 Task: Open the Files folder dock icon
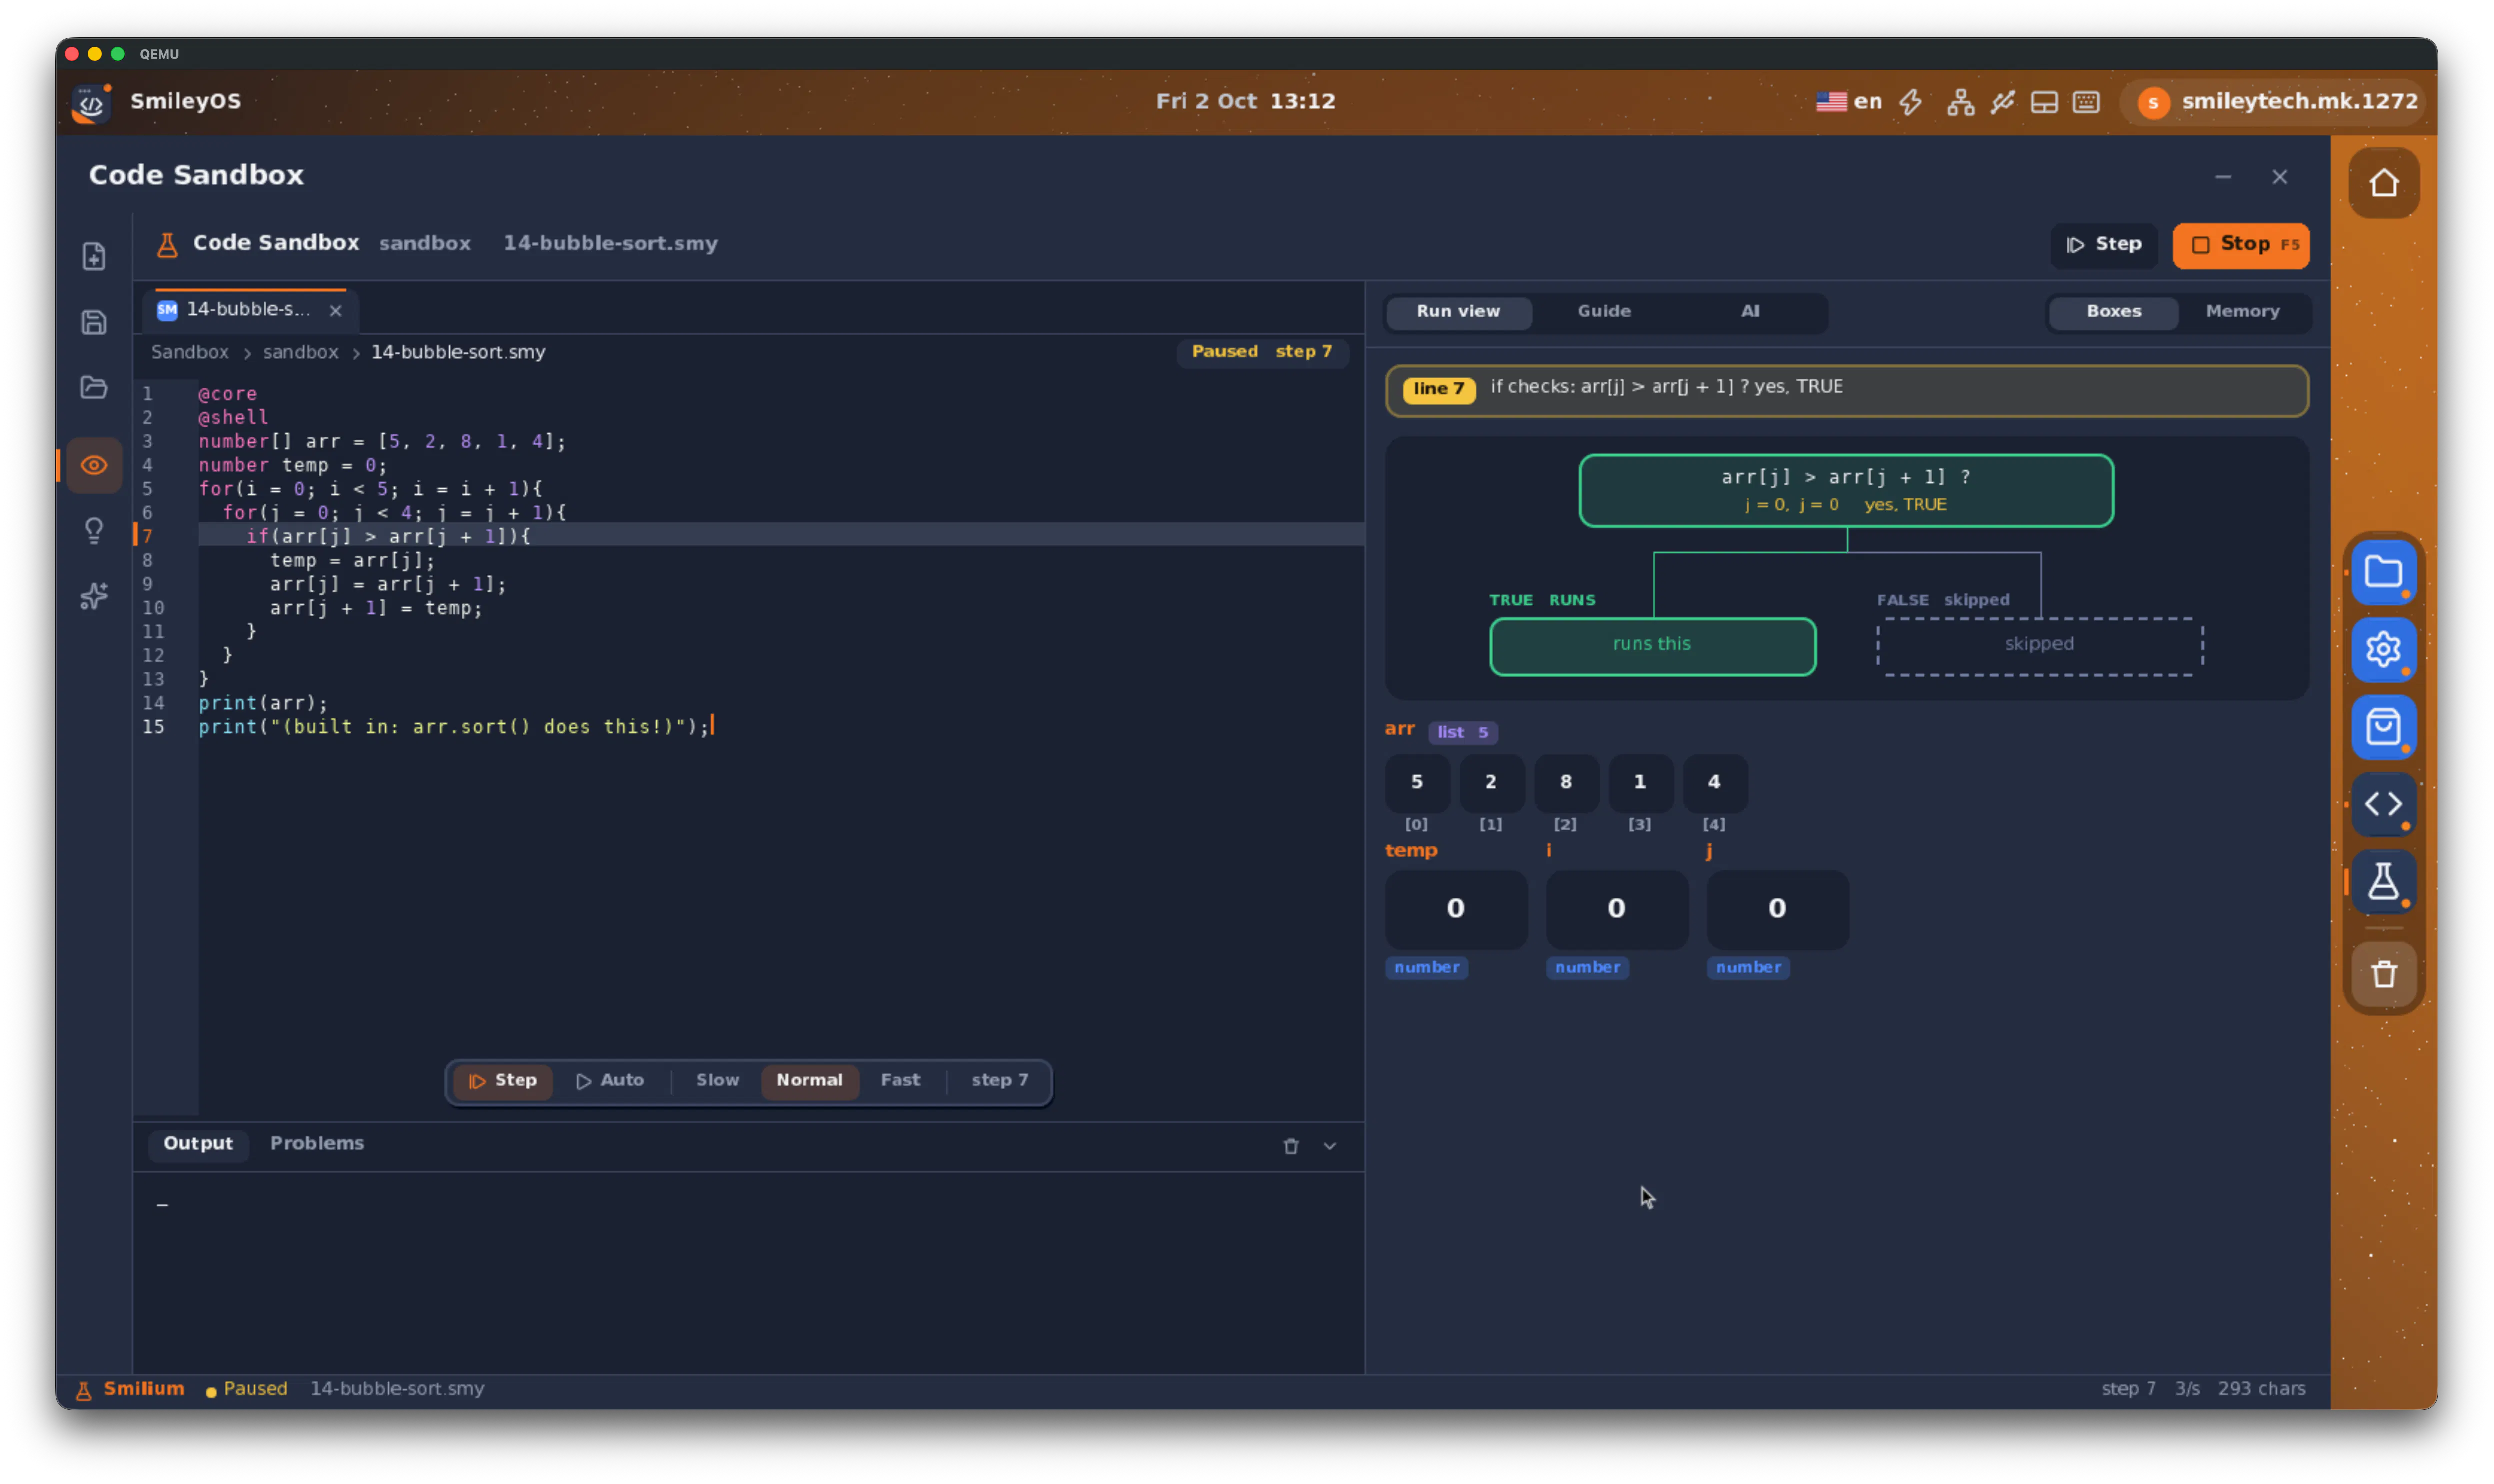(x=2384, y=573)
